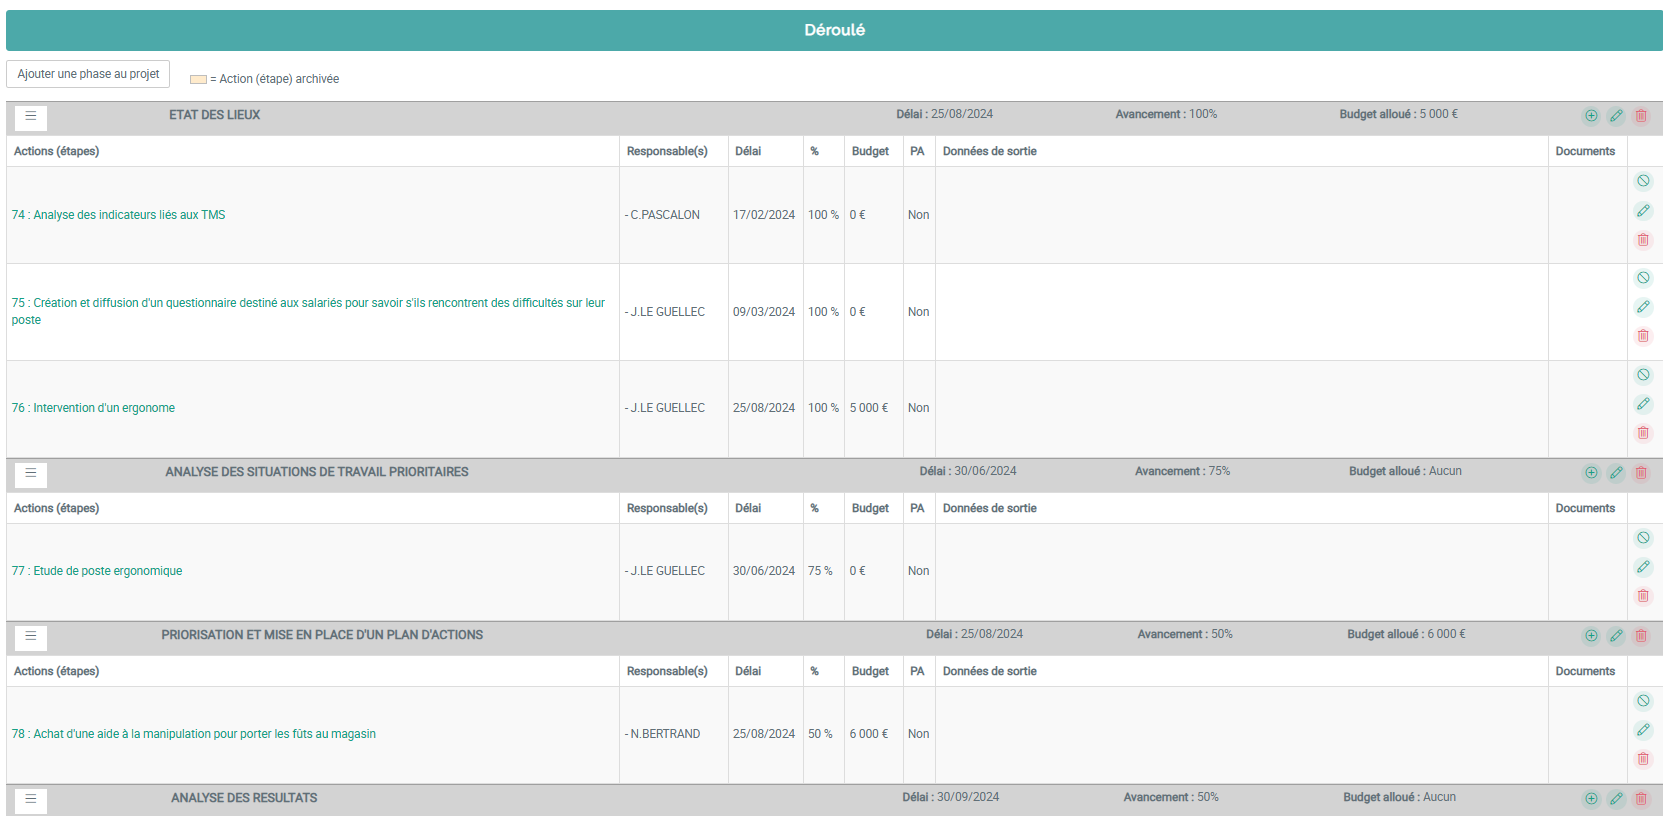Click the 75 % progress cell

point(824,571)
